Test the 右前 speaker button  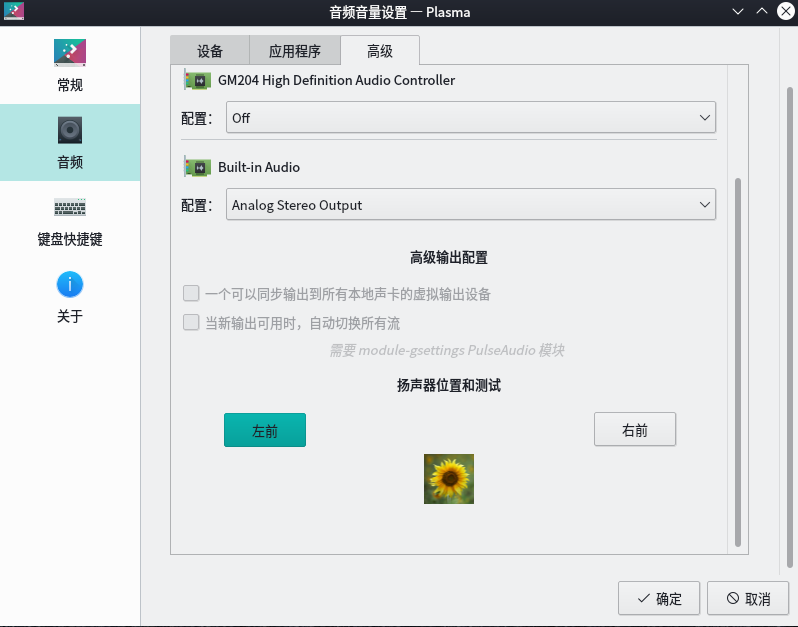tap(635, 430)
